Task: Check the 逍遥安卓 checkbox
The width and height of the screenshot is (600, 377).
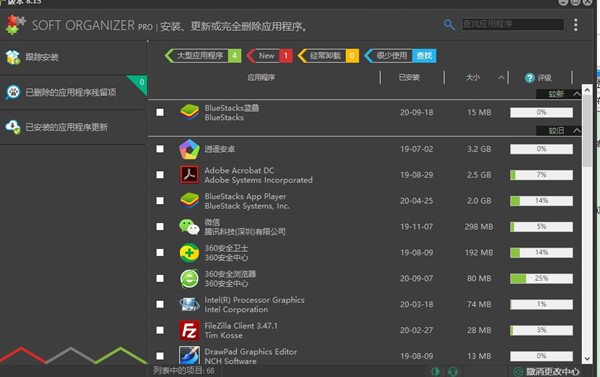Action: [160, 149]
